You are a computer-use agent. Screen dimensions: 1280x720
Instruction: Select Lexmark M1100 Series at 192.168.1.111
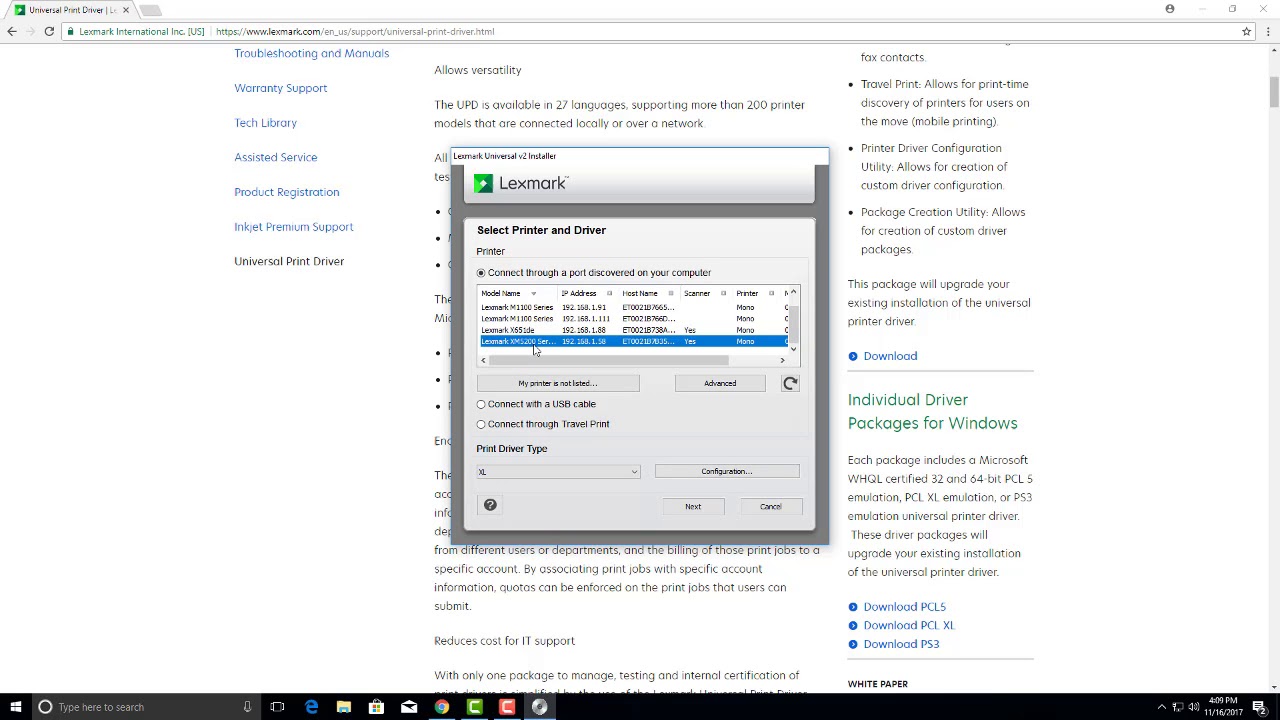(x=634, y=318)
